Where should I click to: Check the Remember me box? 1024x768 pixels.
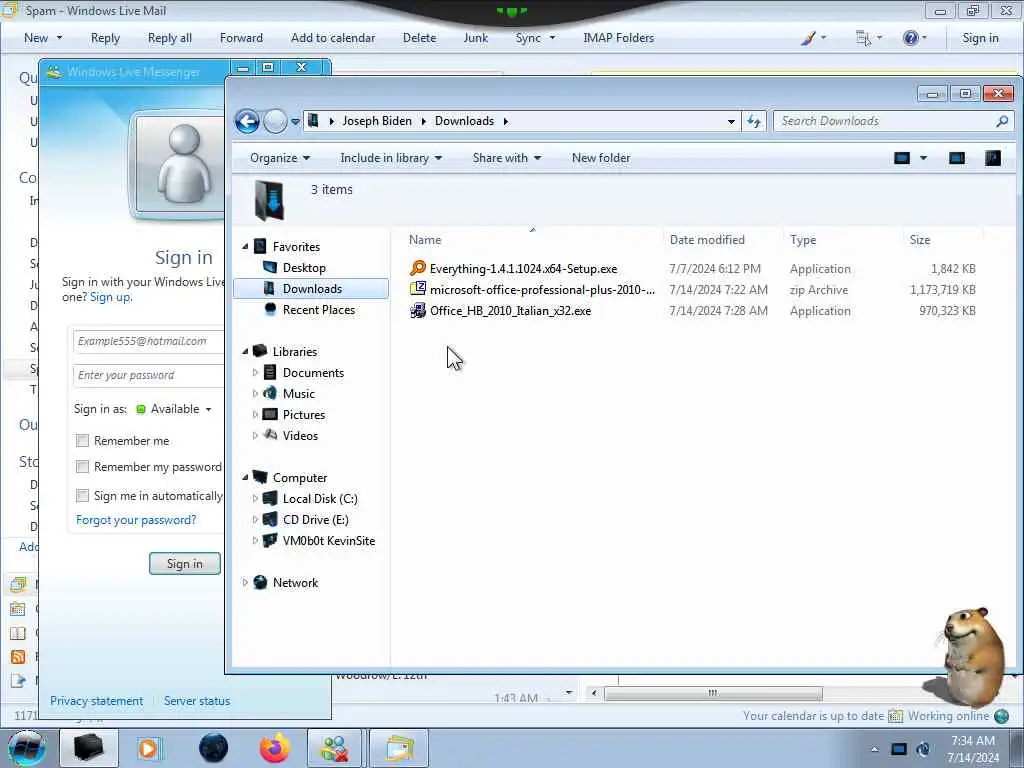click(82, 441)
